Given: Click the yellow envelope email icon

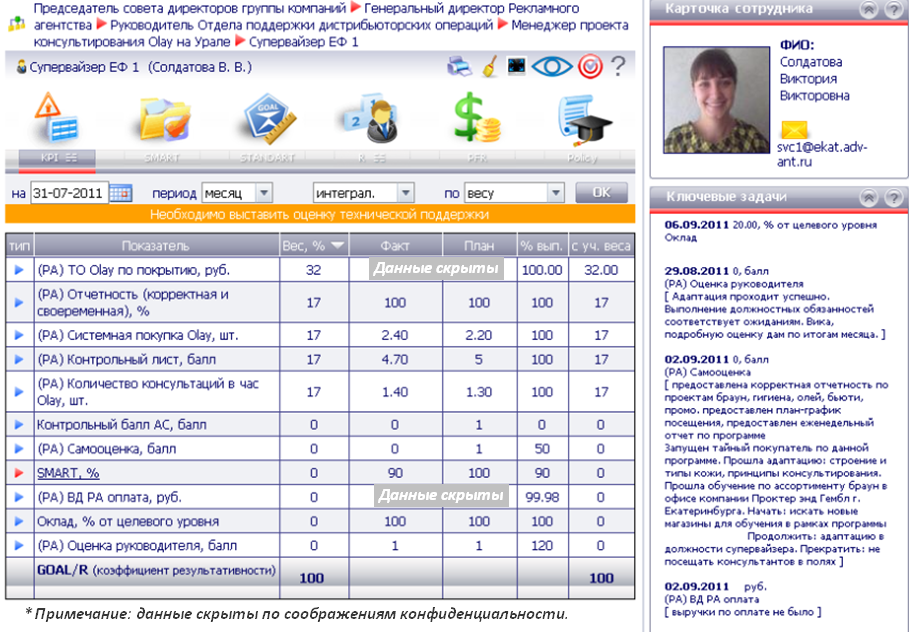Looking at the screenshot, I should (x=794, y=129).
